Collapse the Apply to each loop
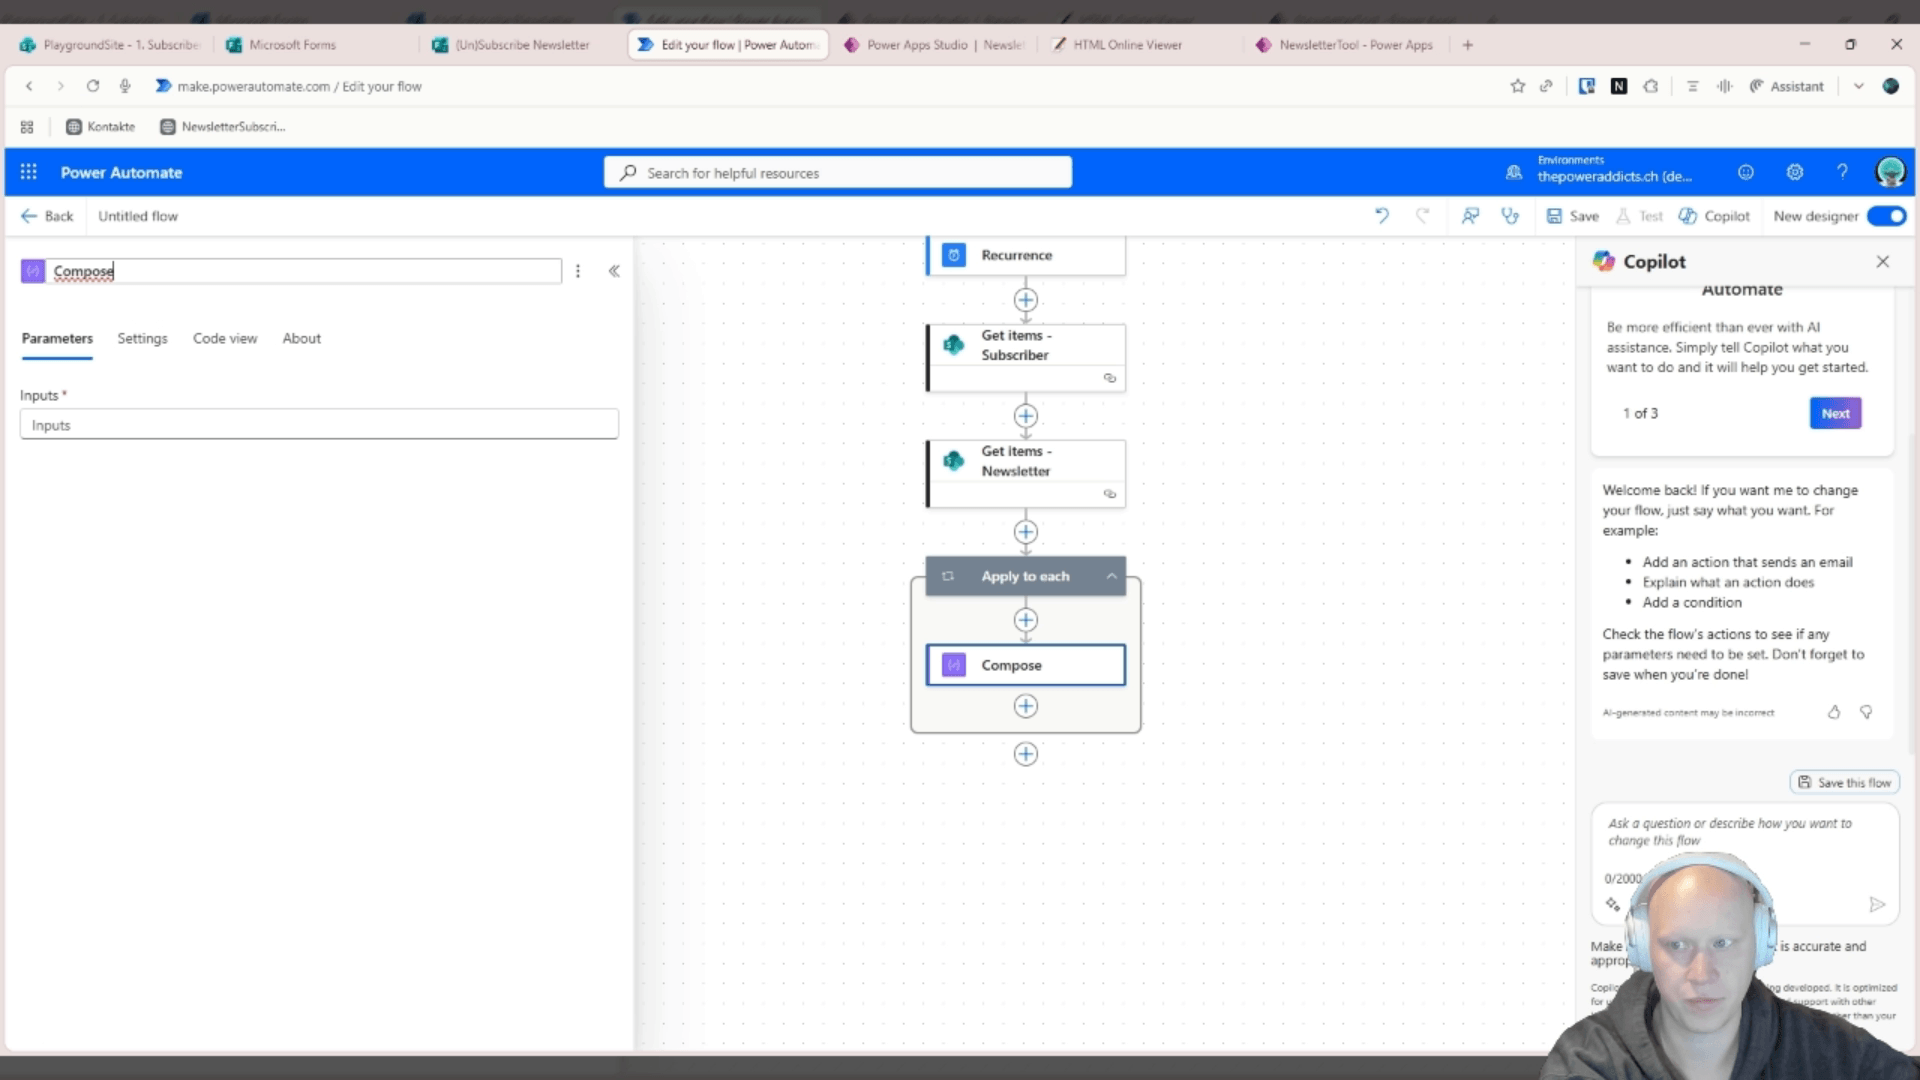Viewport: 1920px width, 1080px height. [x=1111, y=576]
